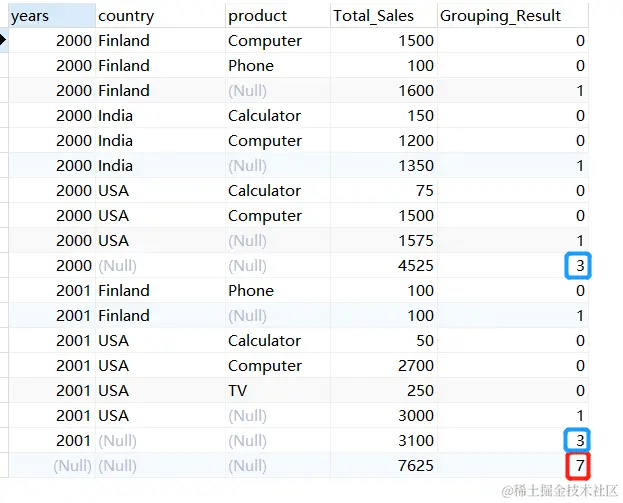Select the 1200 Total_Sales cell

[x=384, y=141]
